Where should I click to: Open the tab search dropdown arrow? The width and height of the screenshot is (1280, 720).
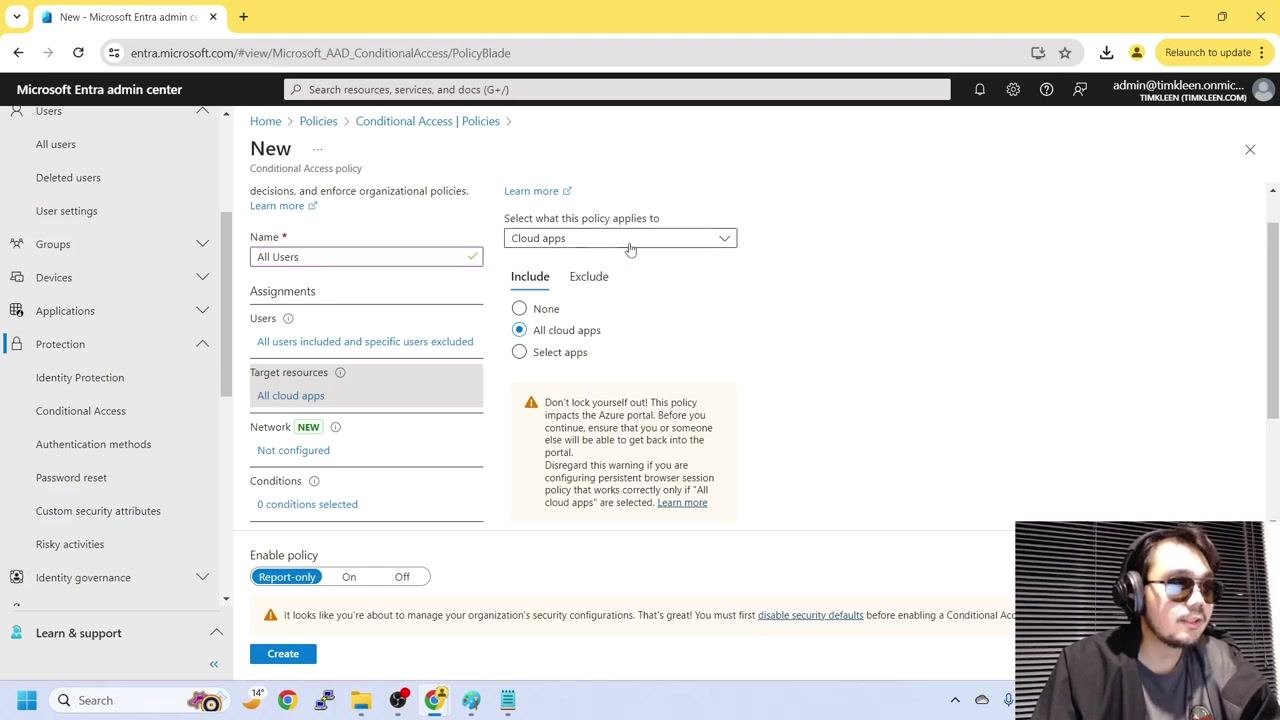click(17, 17)
